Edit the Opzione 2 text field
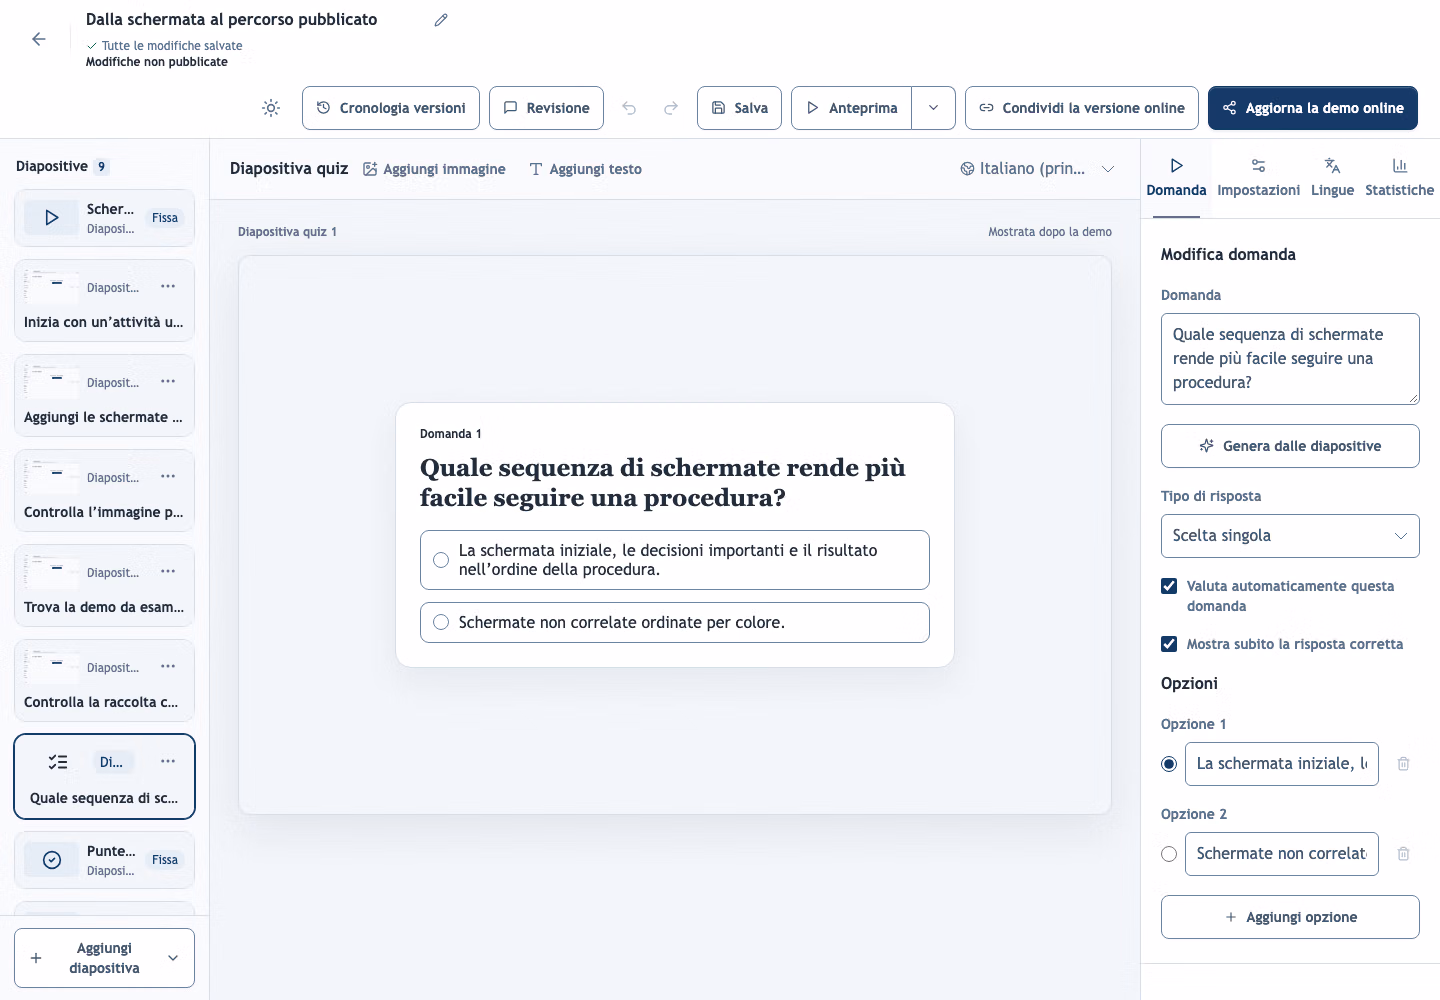Viewport: 1440px width, 1000px height. (1282, 854)
